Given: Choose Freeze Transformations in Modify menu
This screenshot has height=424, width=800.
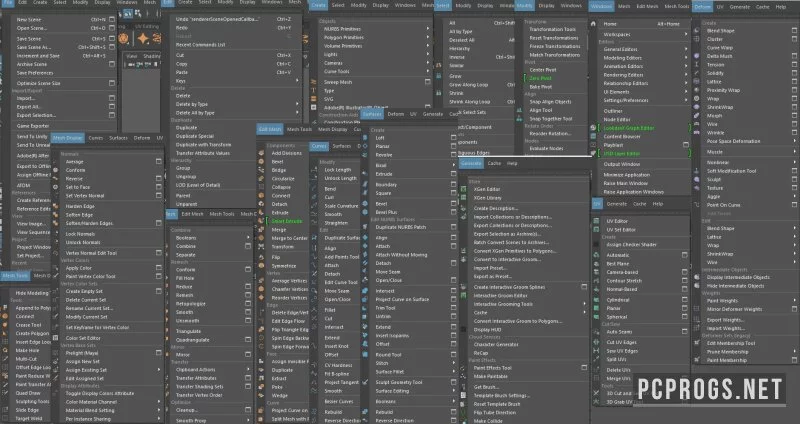Looking at the screenshot, I should (x=555, y=46).
